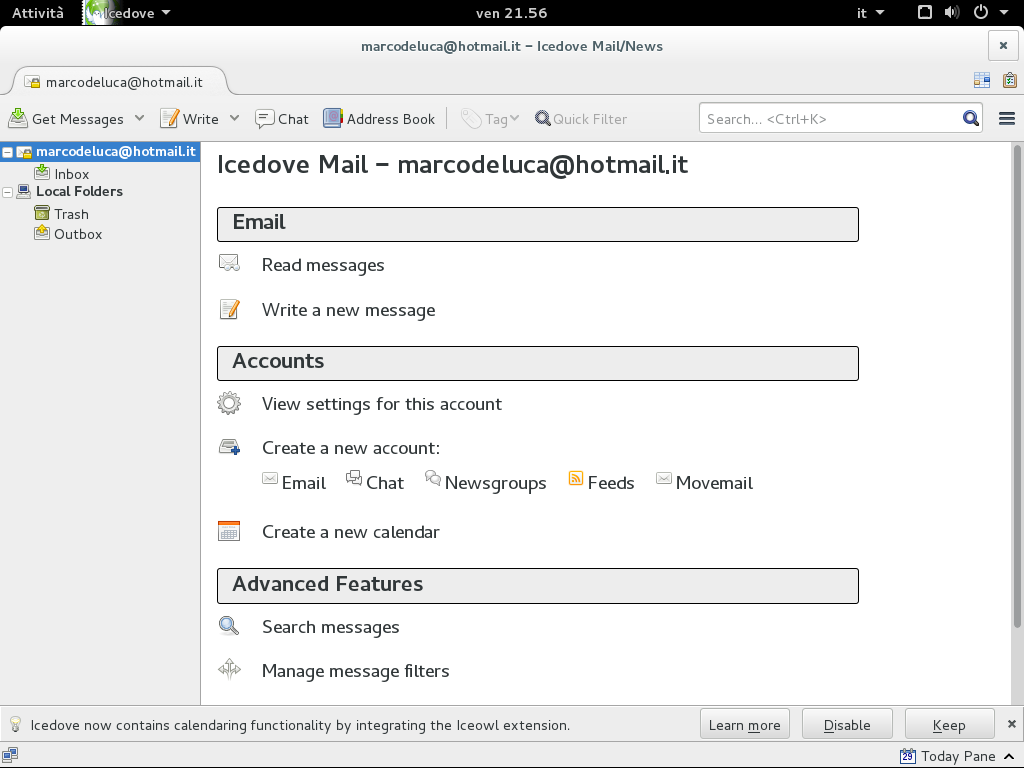Click the Write a new message notepad icon
The image size is (1024, 768).
click(x=229, y=309)
